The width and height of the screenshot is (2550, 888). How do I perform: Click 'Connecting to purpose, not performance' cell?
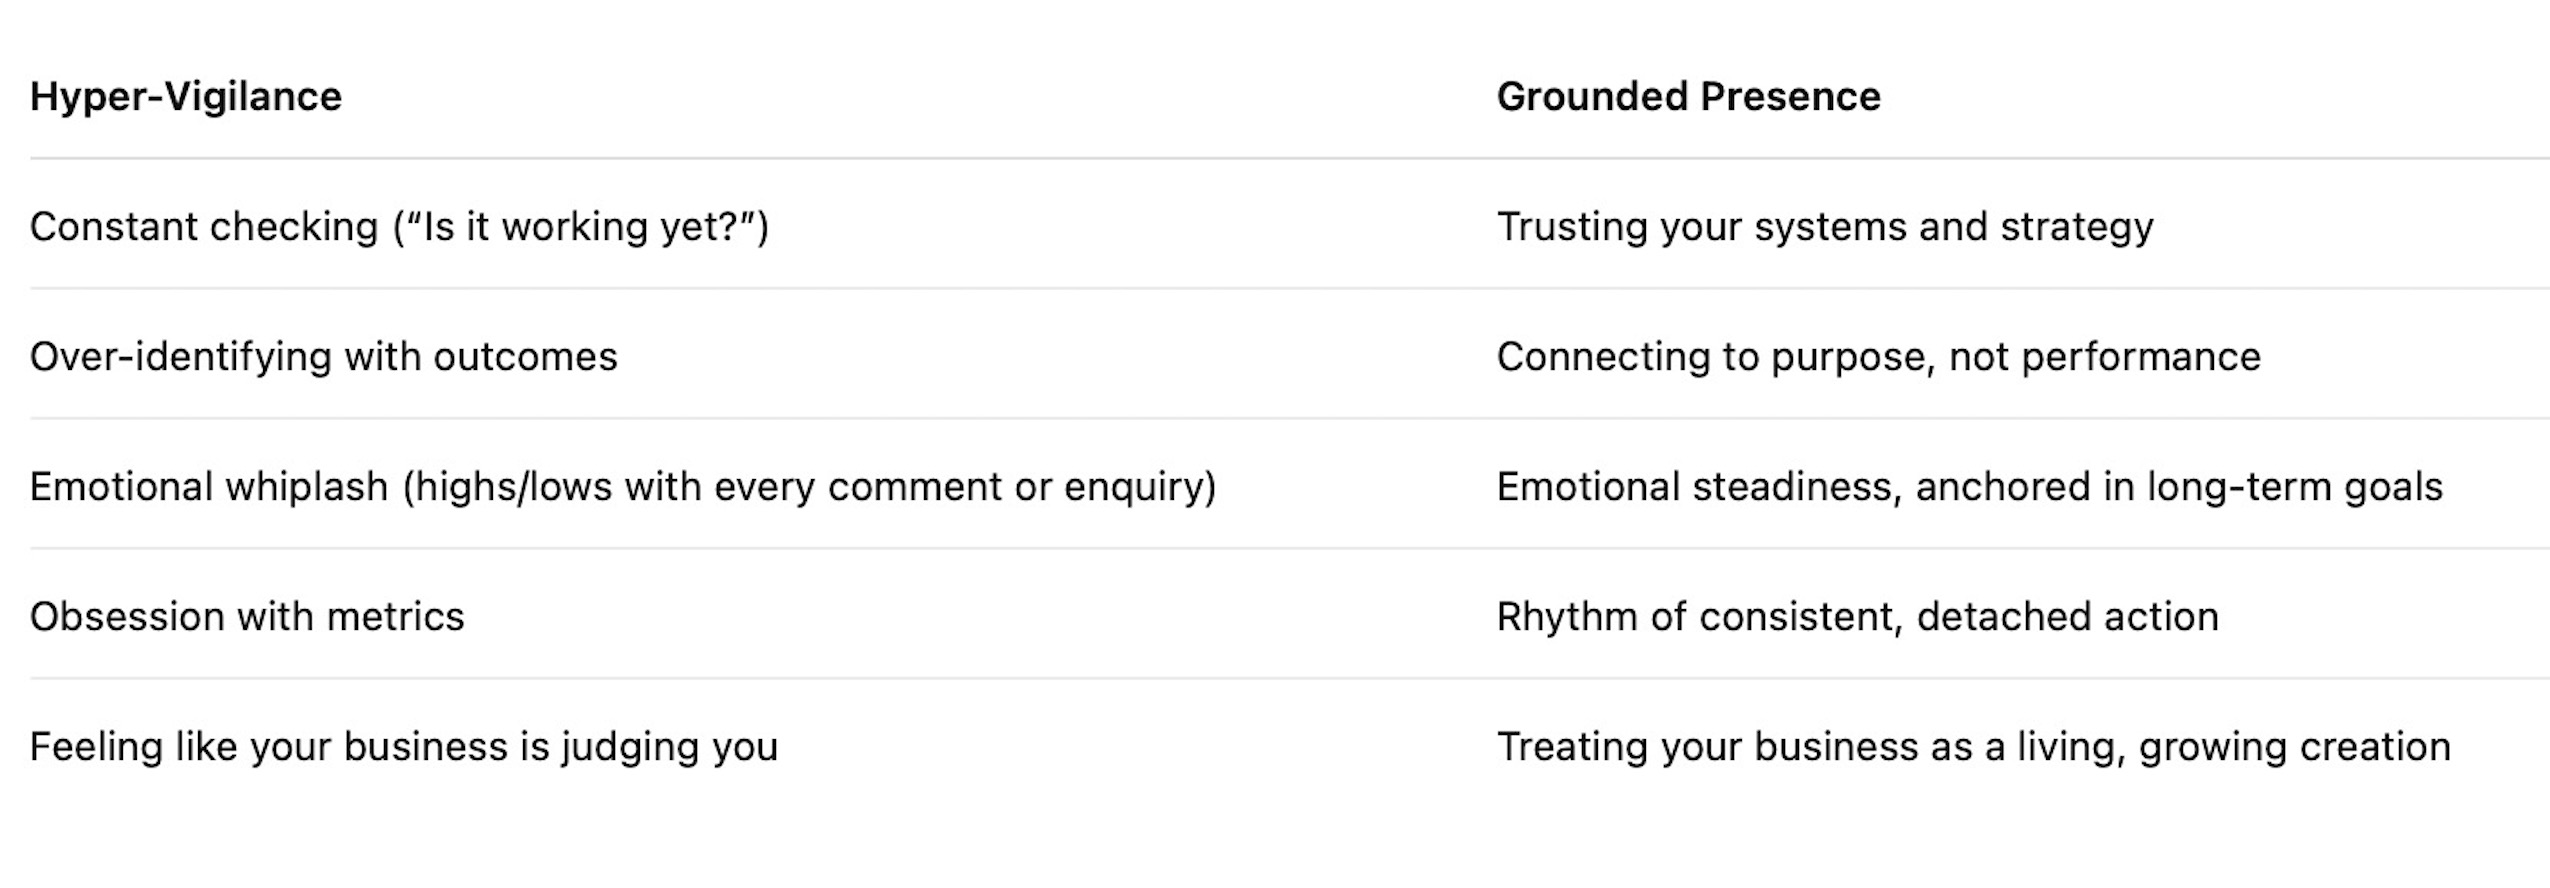(x=1878, y=357)
